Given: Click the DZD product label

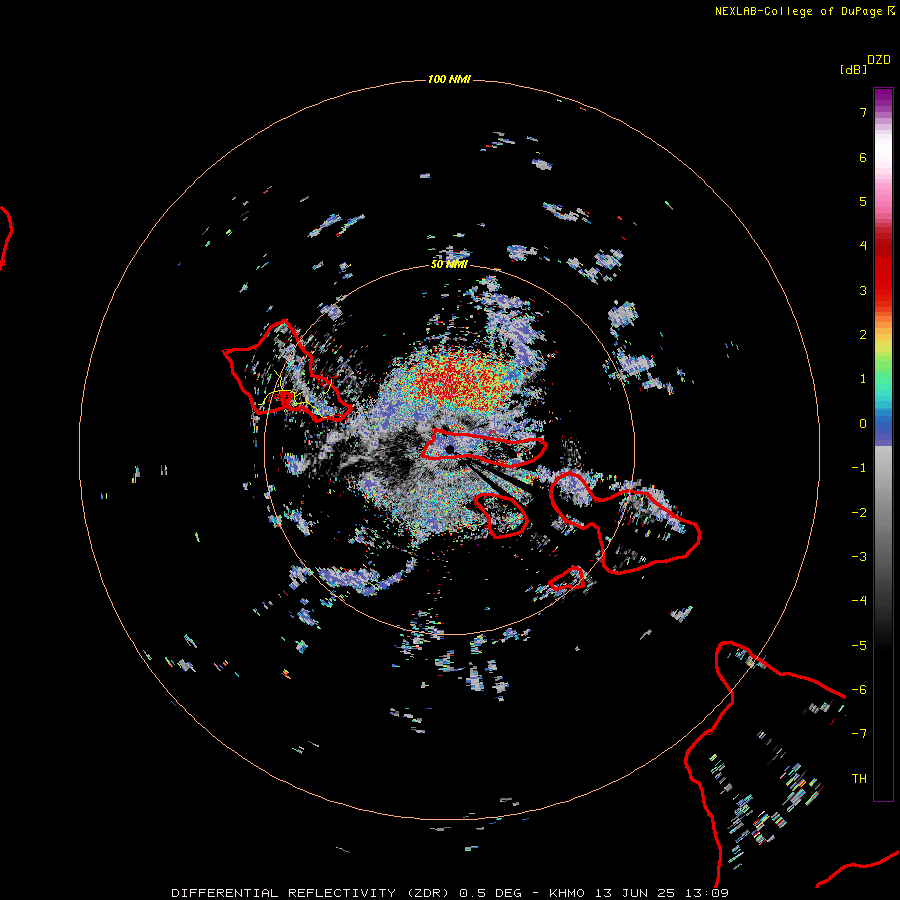Looking at the screenshot, I should pos(879,60).
